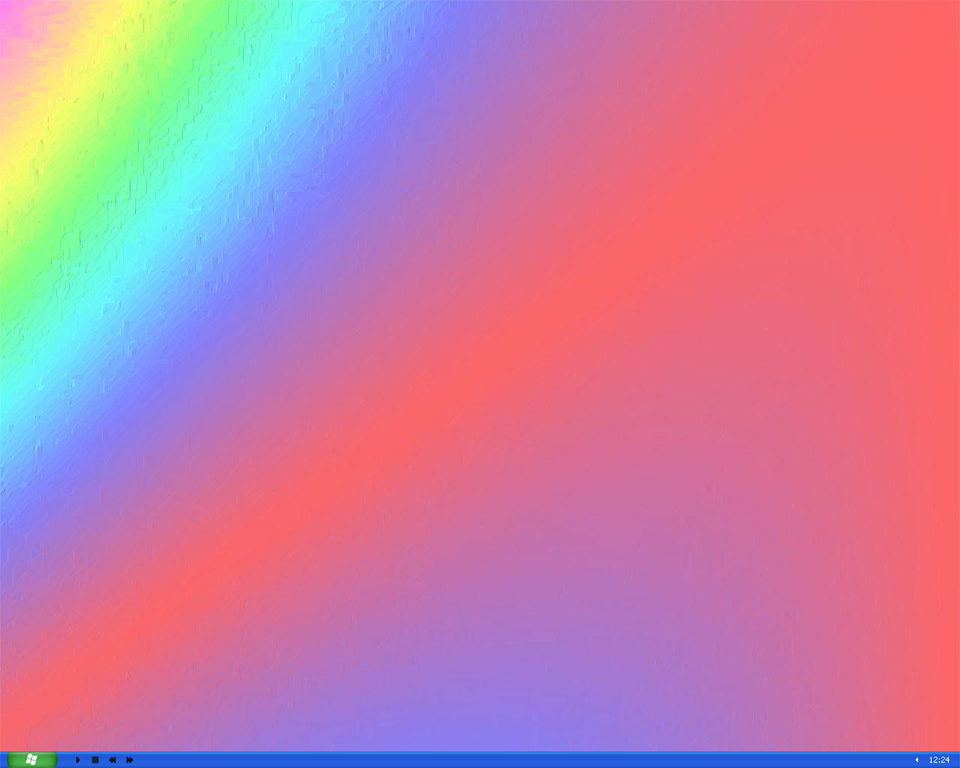Expand hidden tray icons with the arrow
The image size is (960, 768).
coord(917,759)
